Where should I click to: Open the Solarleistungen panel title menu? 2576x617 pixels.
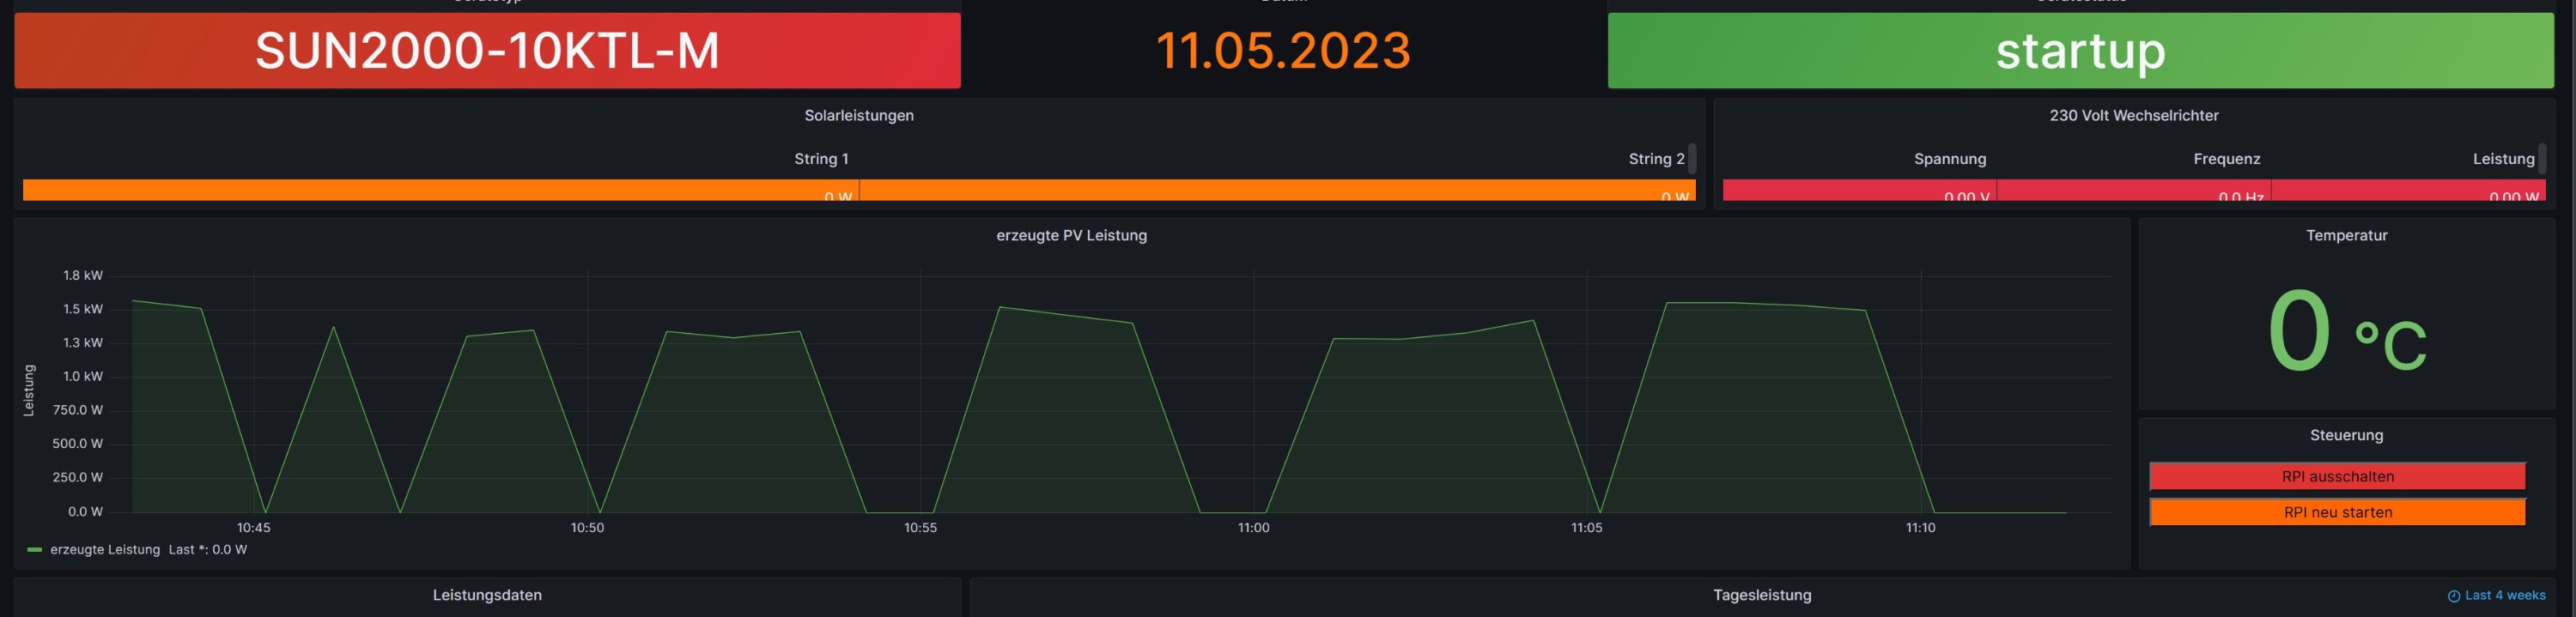pyautogui.click(x=858, y=116)
